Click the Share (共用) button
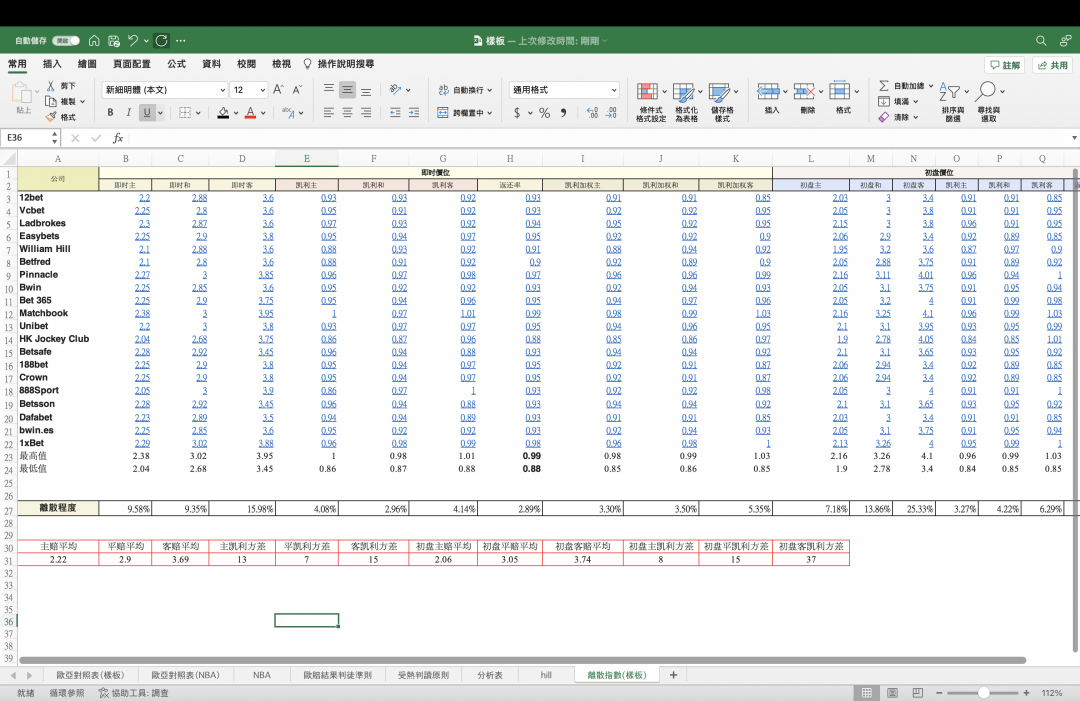This screenshot has height=701, width=1080. pyautogui.click(x=1052, y=65)
